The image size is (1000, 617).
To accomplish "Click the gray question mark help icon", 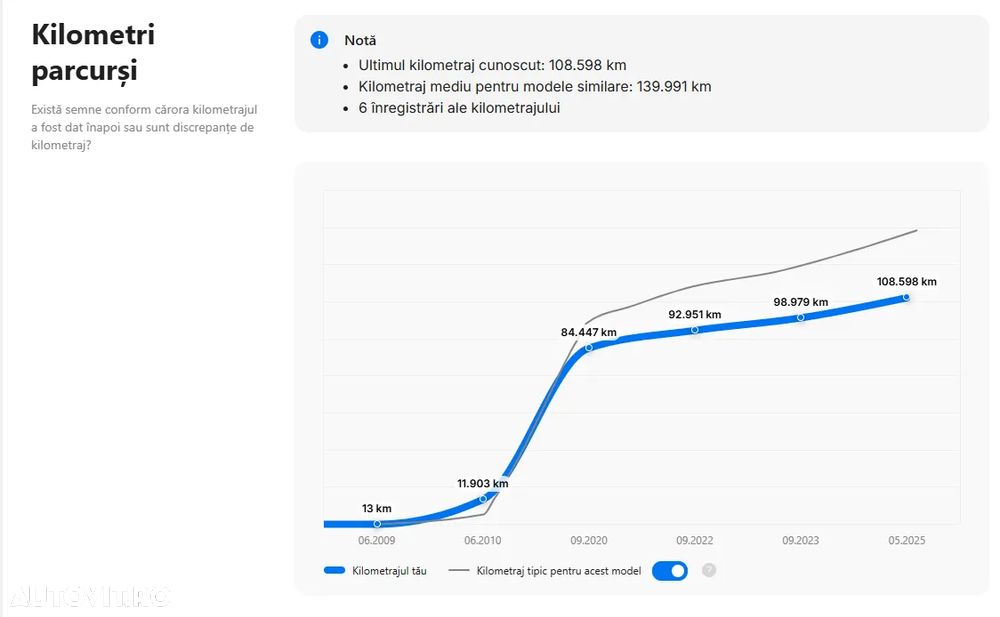I will (709, 571).
